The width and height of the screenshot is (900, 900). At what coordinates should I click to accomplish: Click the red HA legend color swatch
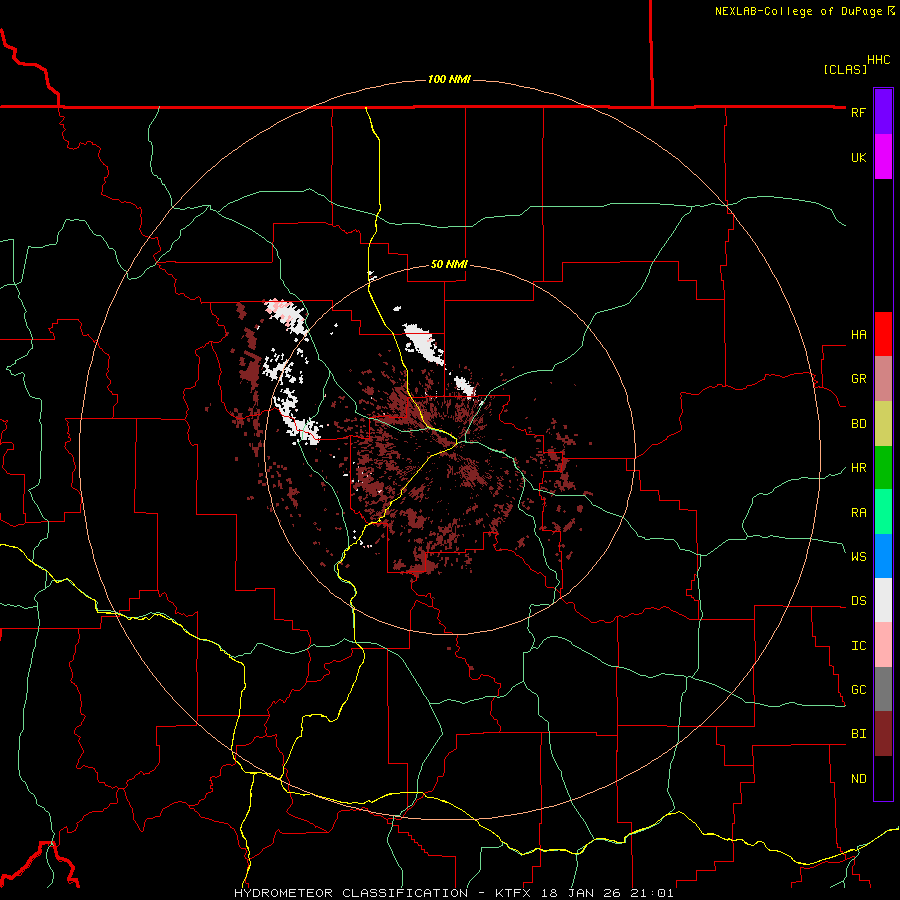[883, 334]
